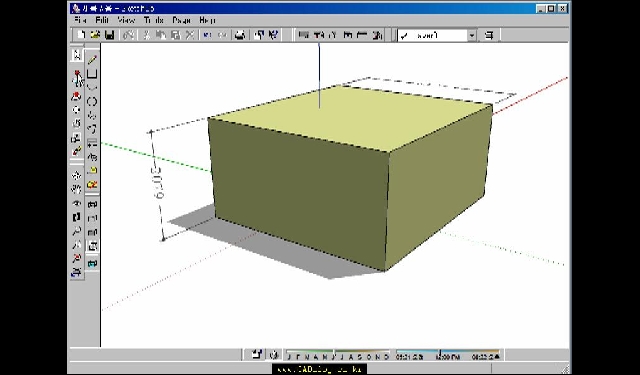
Task: Select the Pencil line tool
Action: coord(93,60)
